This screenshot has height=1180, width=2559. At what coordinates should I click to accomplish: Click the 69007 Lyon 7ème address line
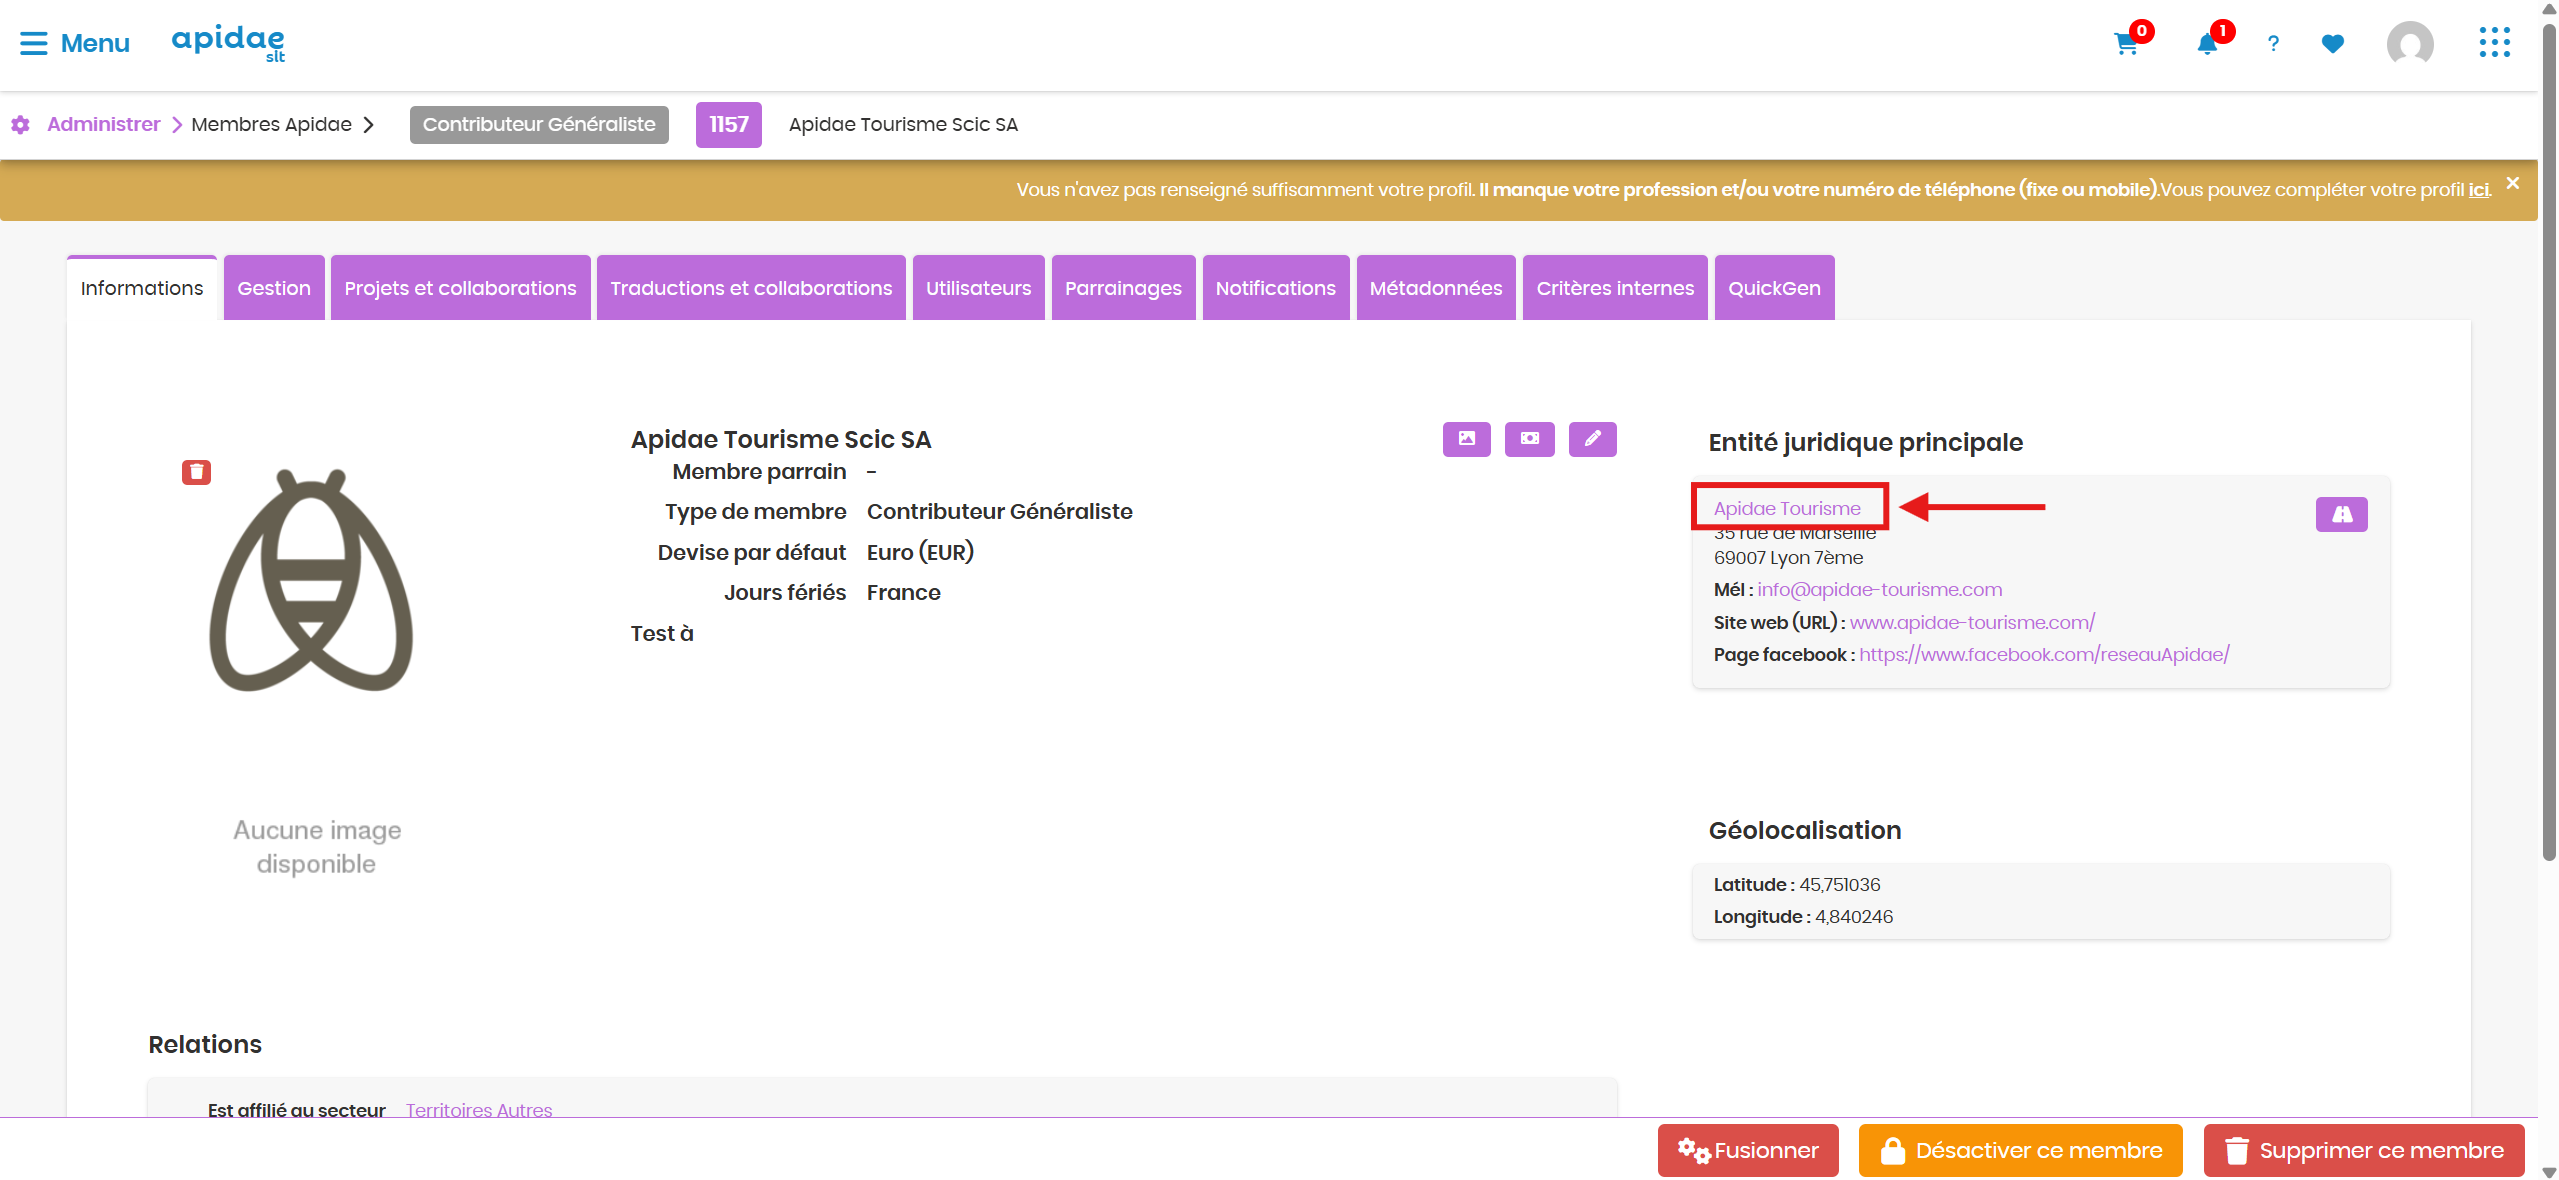(x=1788, y=558)
